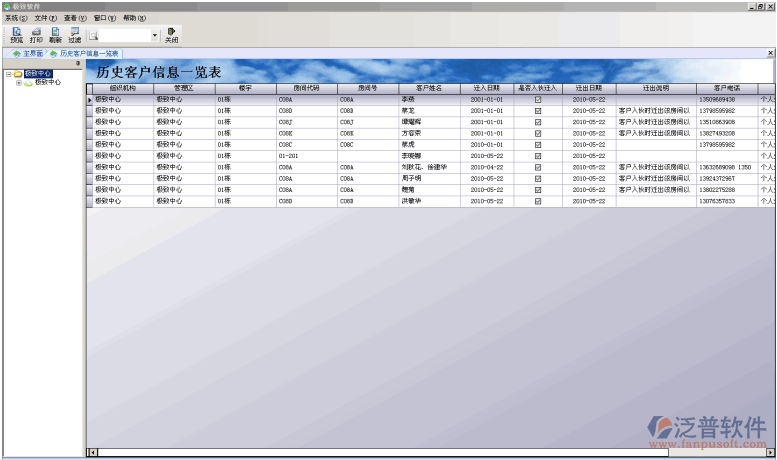Close the tab with the X icon
Viewport: 777px width, 460px height.
coord(770,53)
